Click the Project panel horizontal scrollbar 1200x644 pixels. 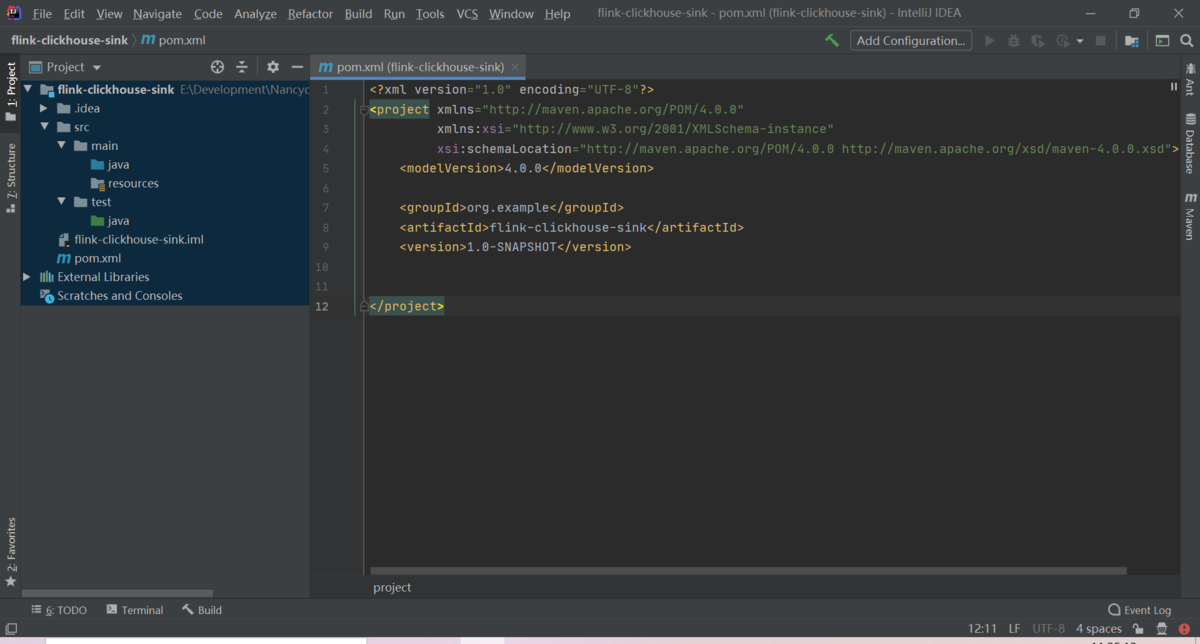(117, 594)
